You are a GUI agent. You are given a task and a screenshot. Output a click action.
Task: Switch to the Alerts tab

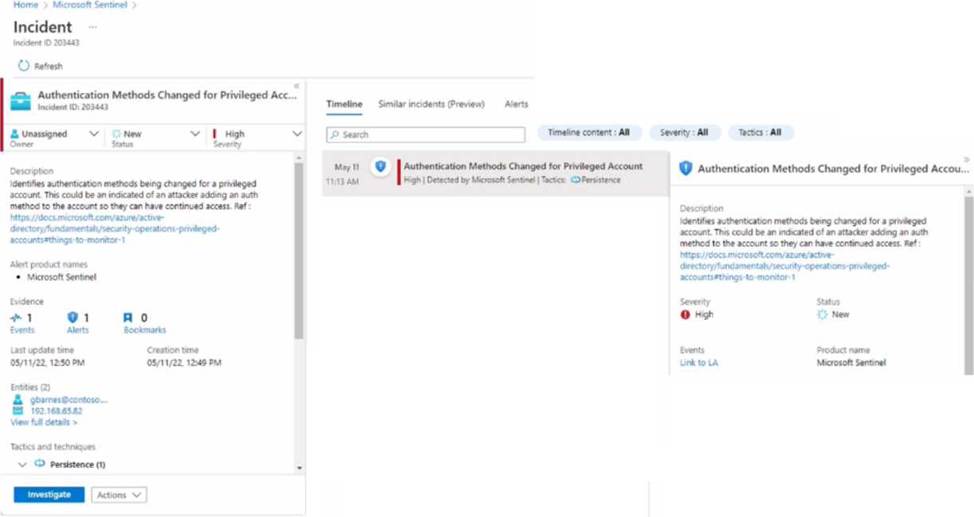516,104
